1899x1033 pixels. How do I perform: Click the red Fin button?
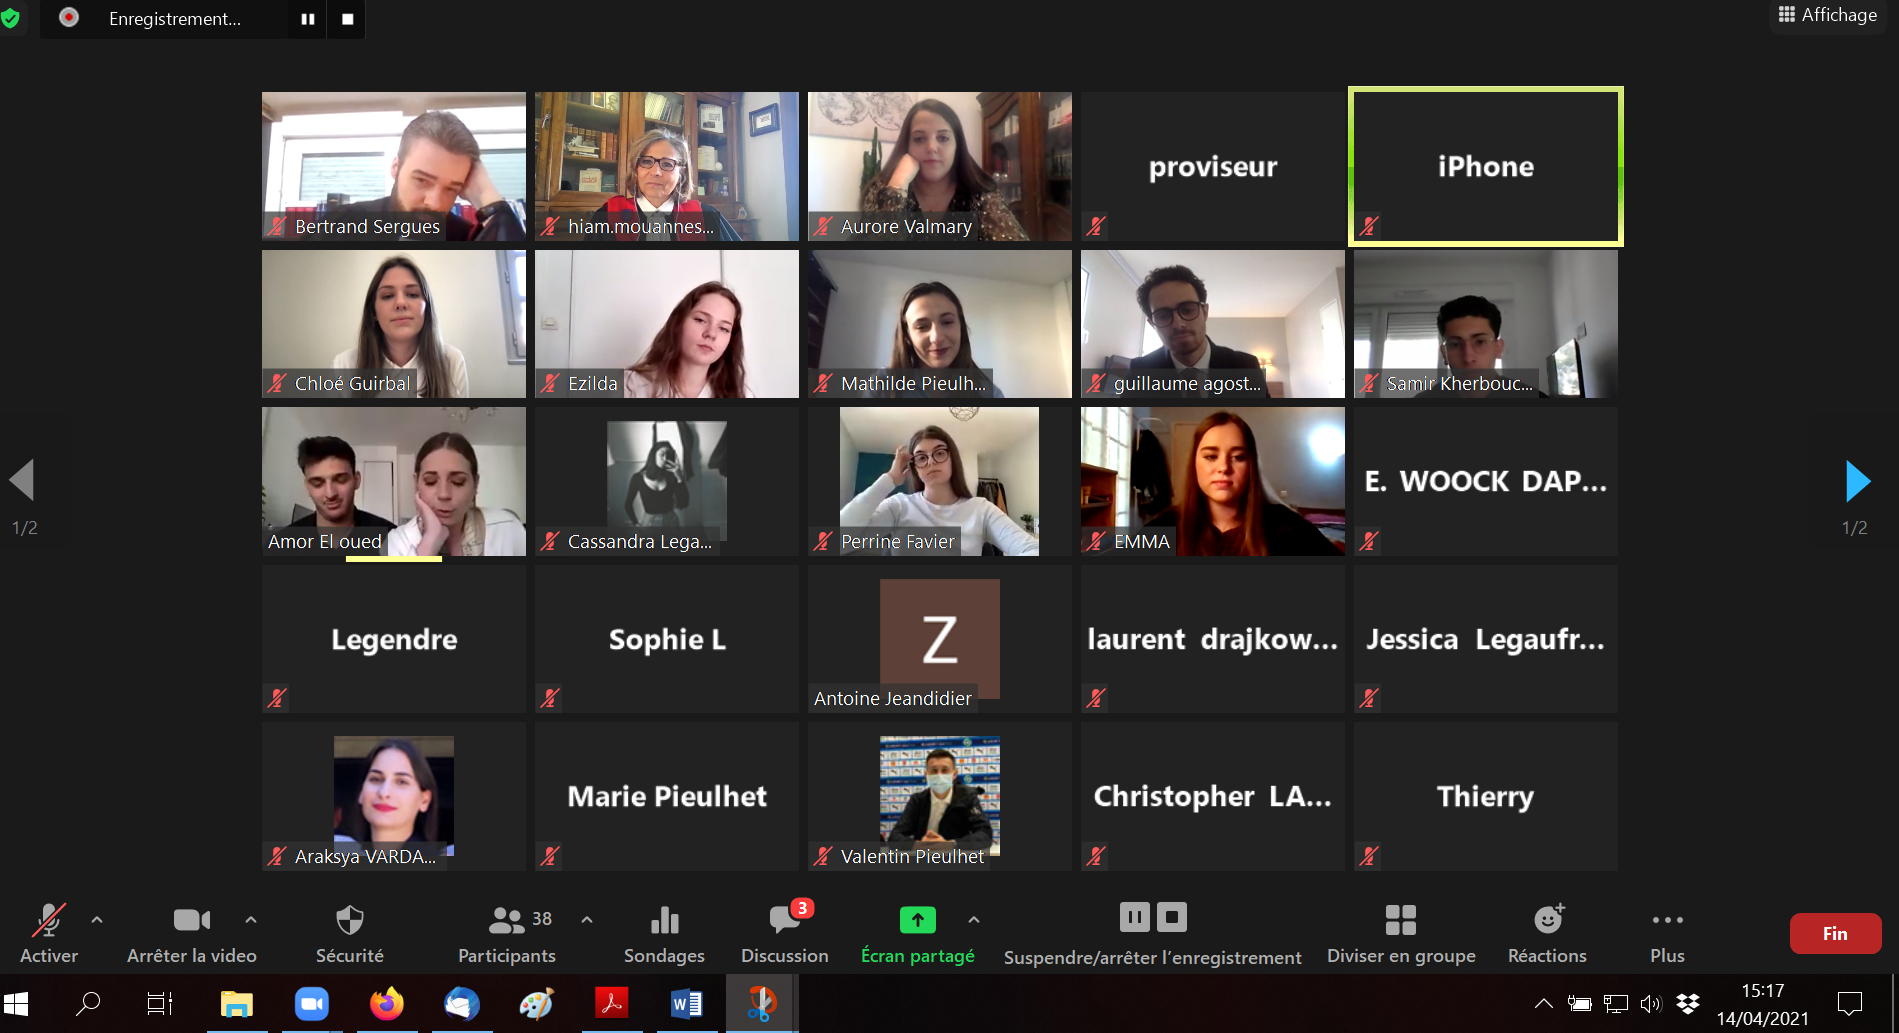click(x=1835, y=933)
